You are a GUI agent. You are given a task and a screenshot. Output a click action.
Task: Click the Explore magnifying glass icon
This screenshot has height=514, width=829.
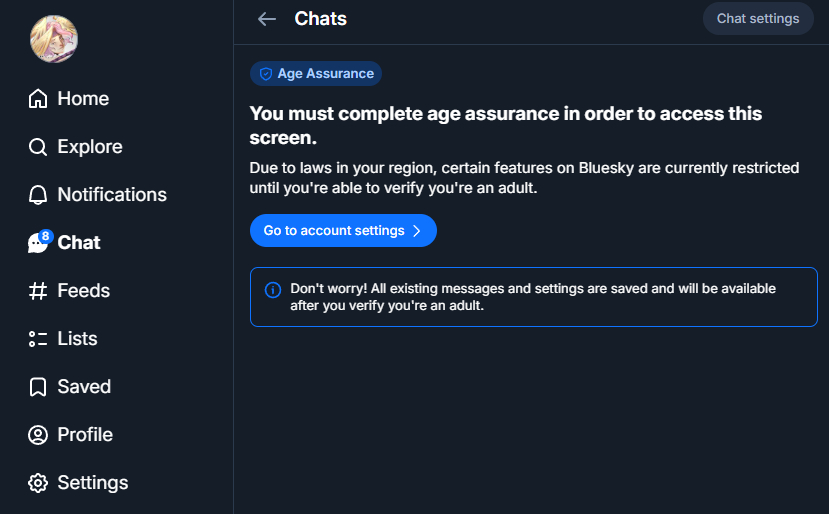pyautogui.click(x=38, y=147)
